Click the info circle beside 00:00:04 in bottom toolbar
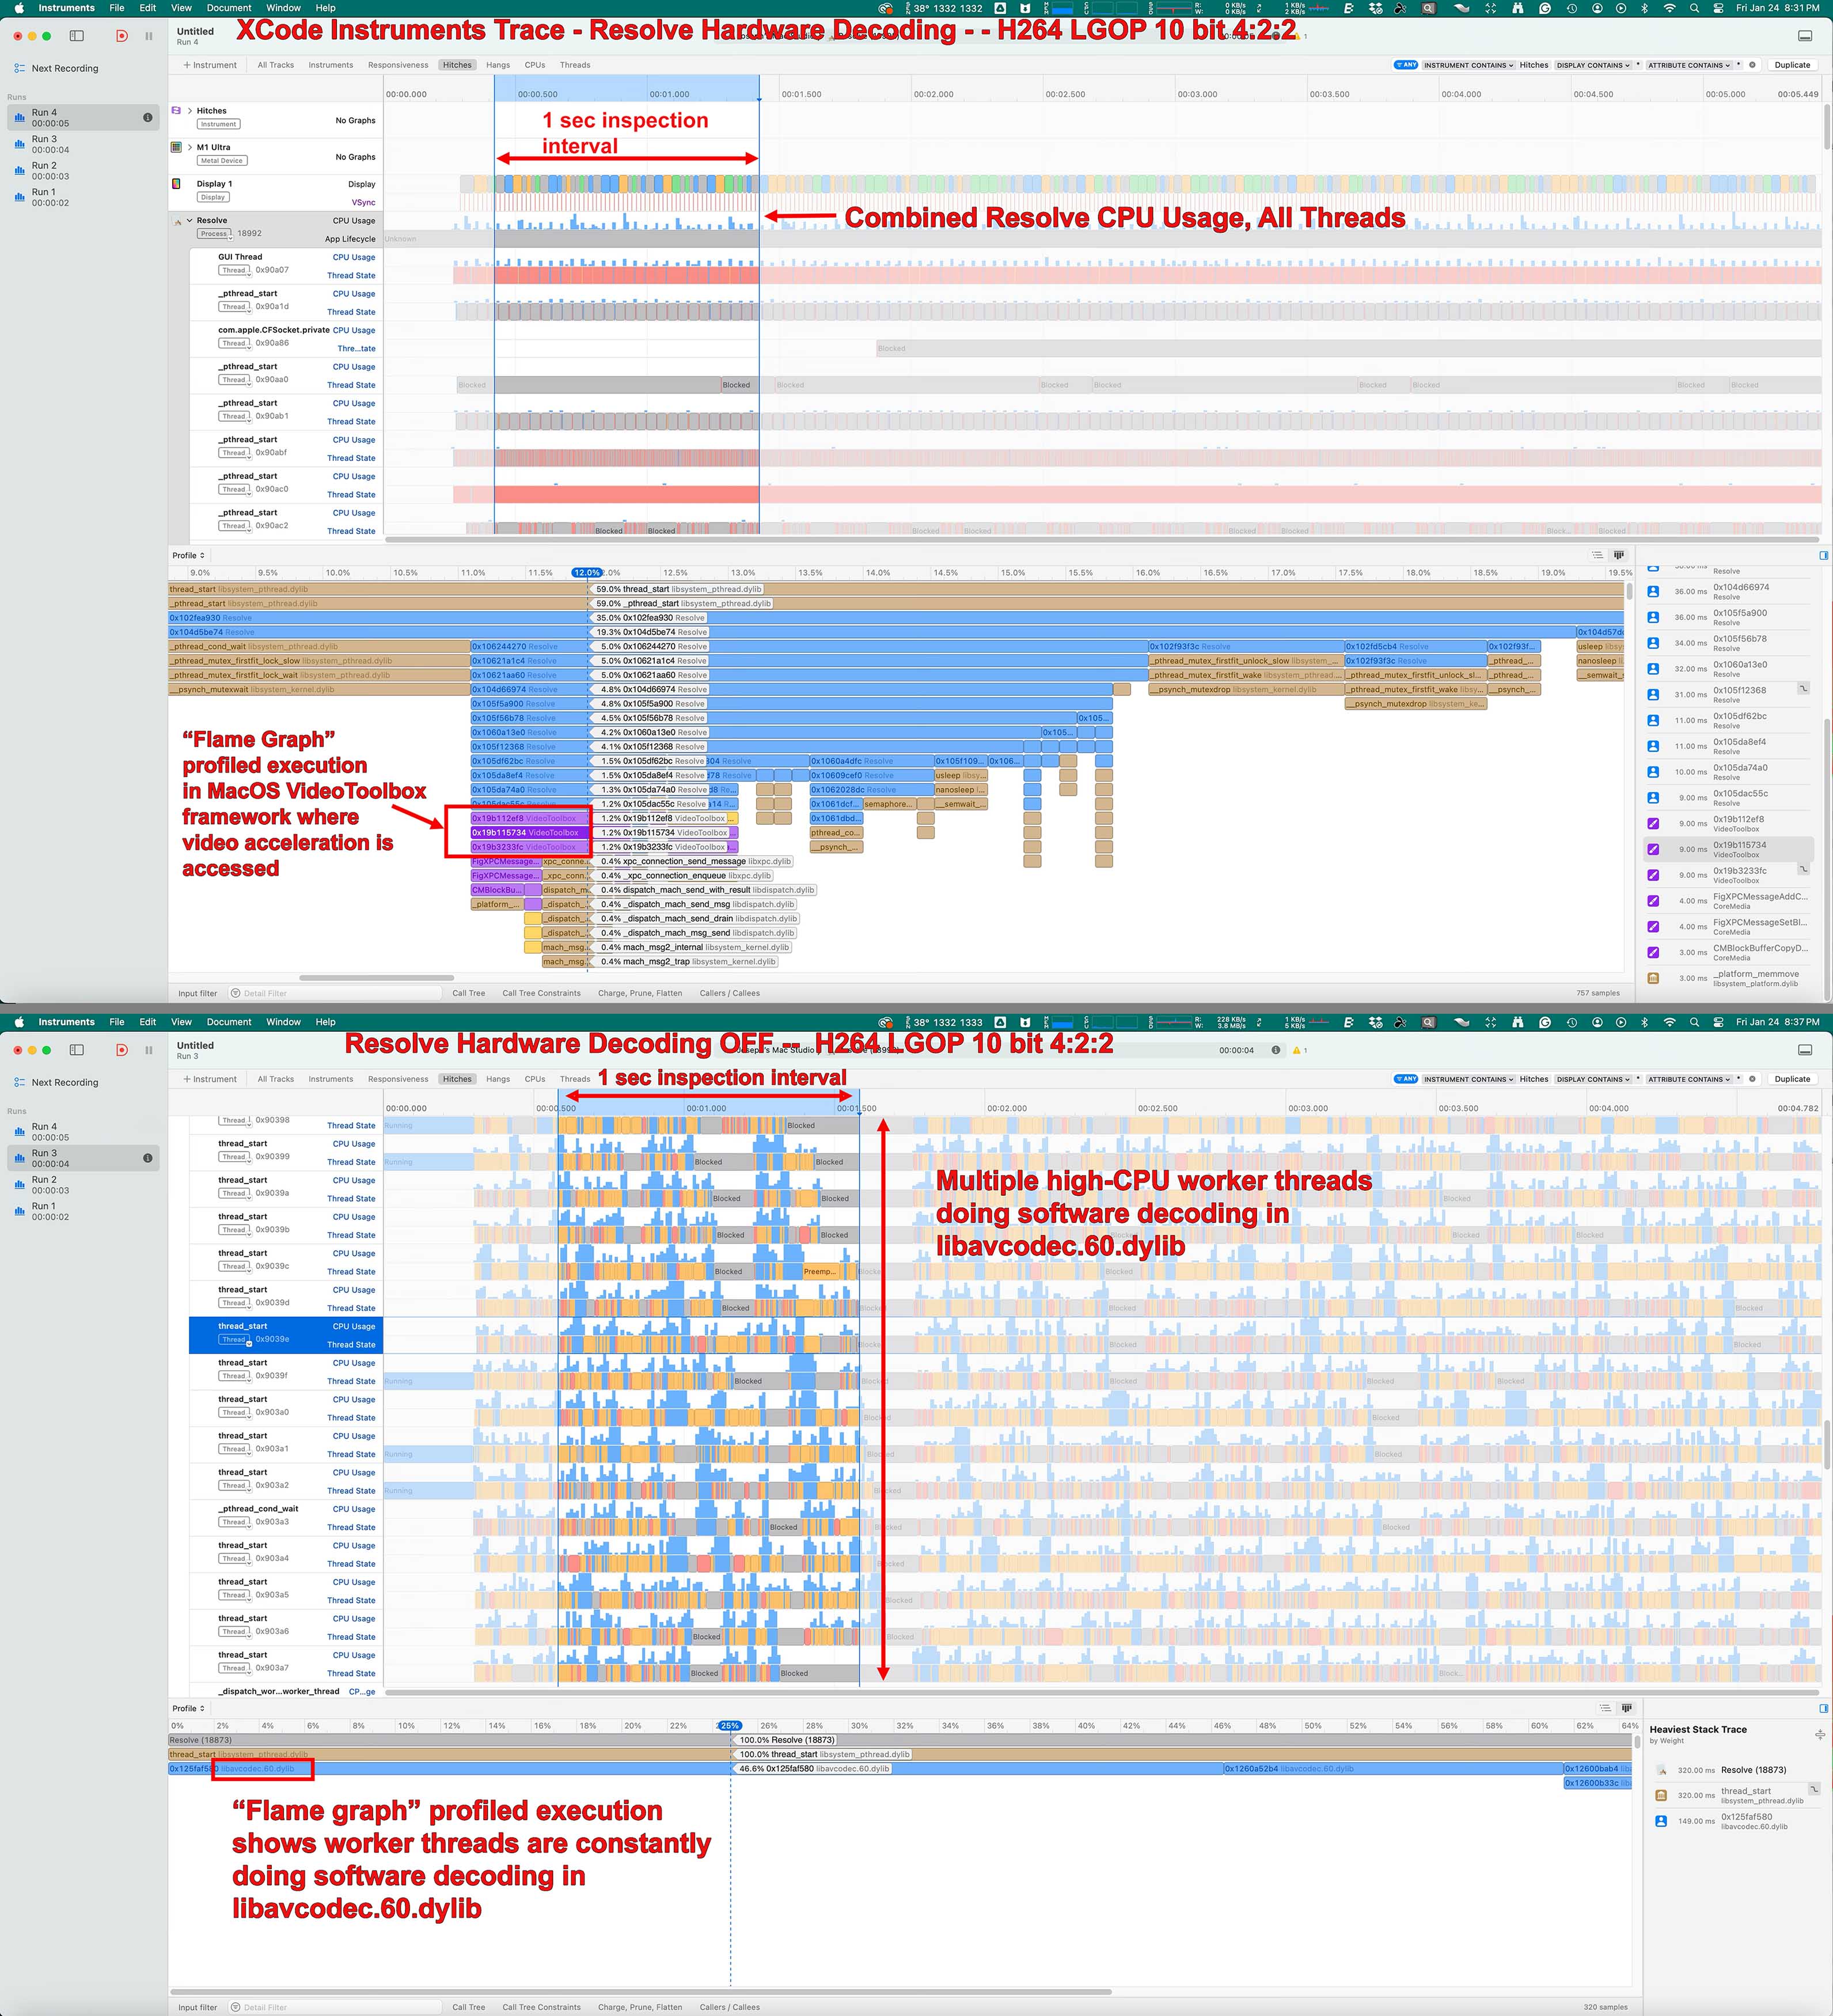 1276,1050
